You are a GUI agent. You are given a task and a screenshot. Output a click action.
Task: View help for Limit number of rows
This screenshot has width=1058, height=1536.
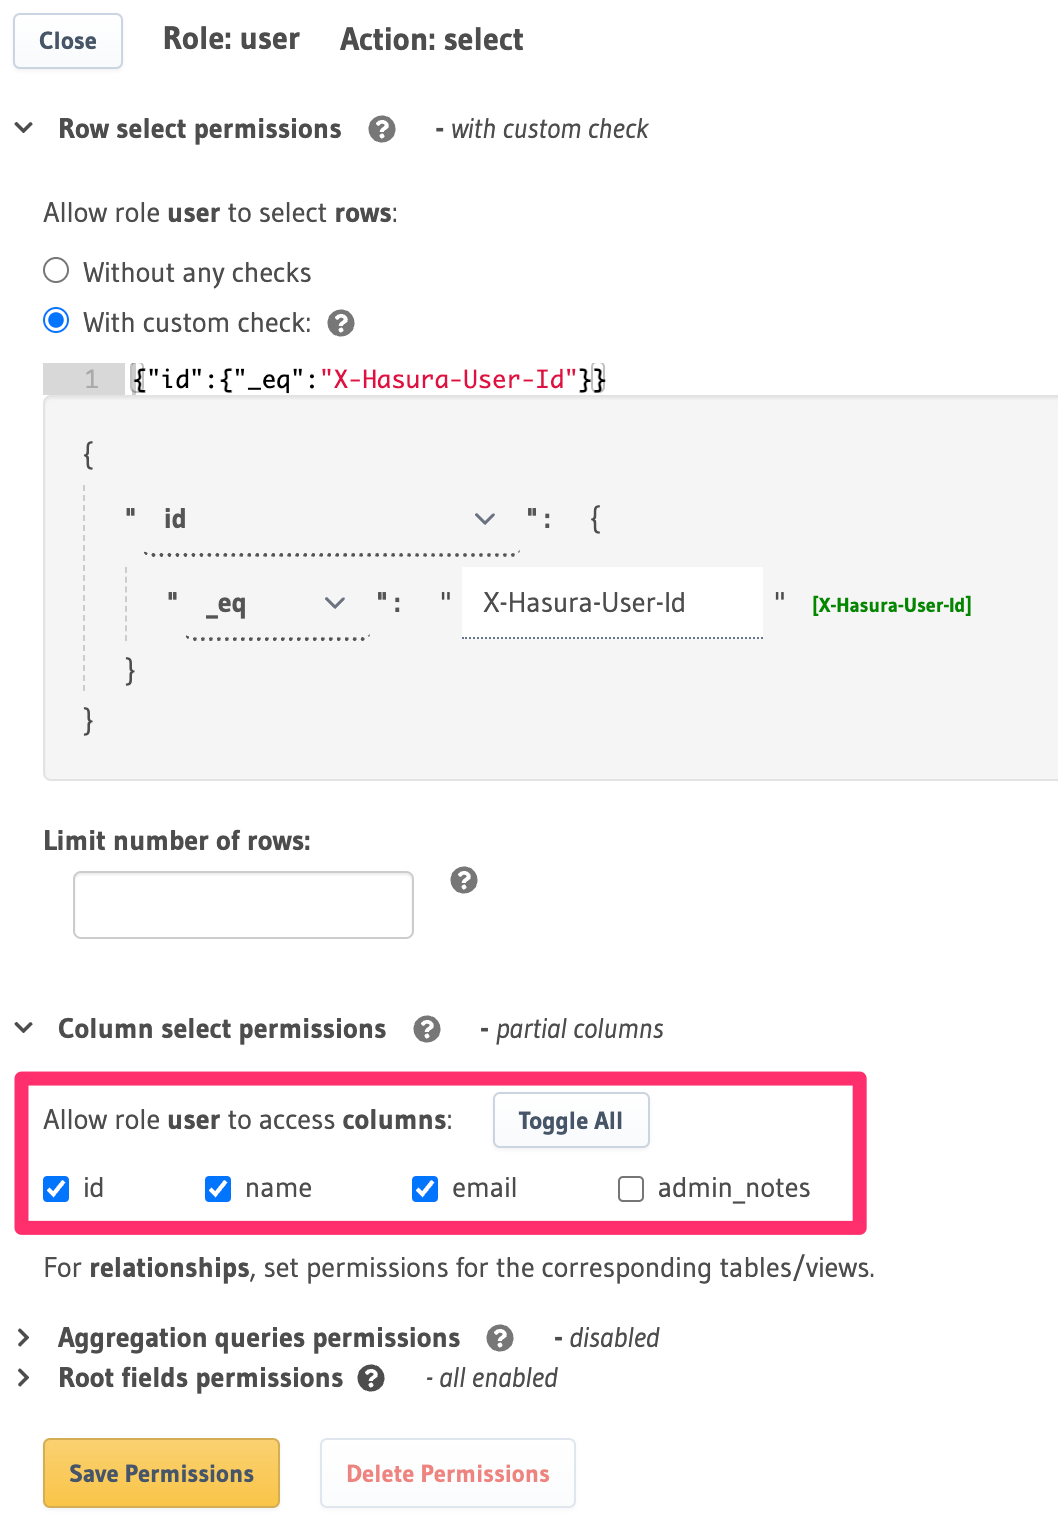[x=463, y=881]
